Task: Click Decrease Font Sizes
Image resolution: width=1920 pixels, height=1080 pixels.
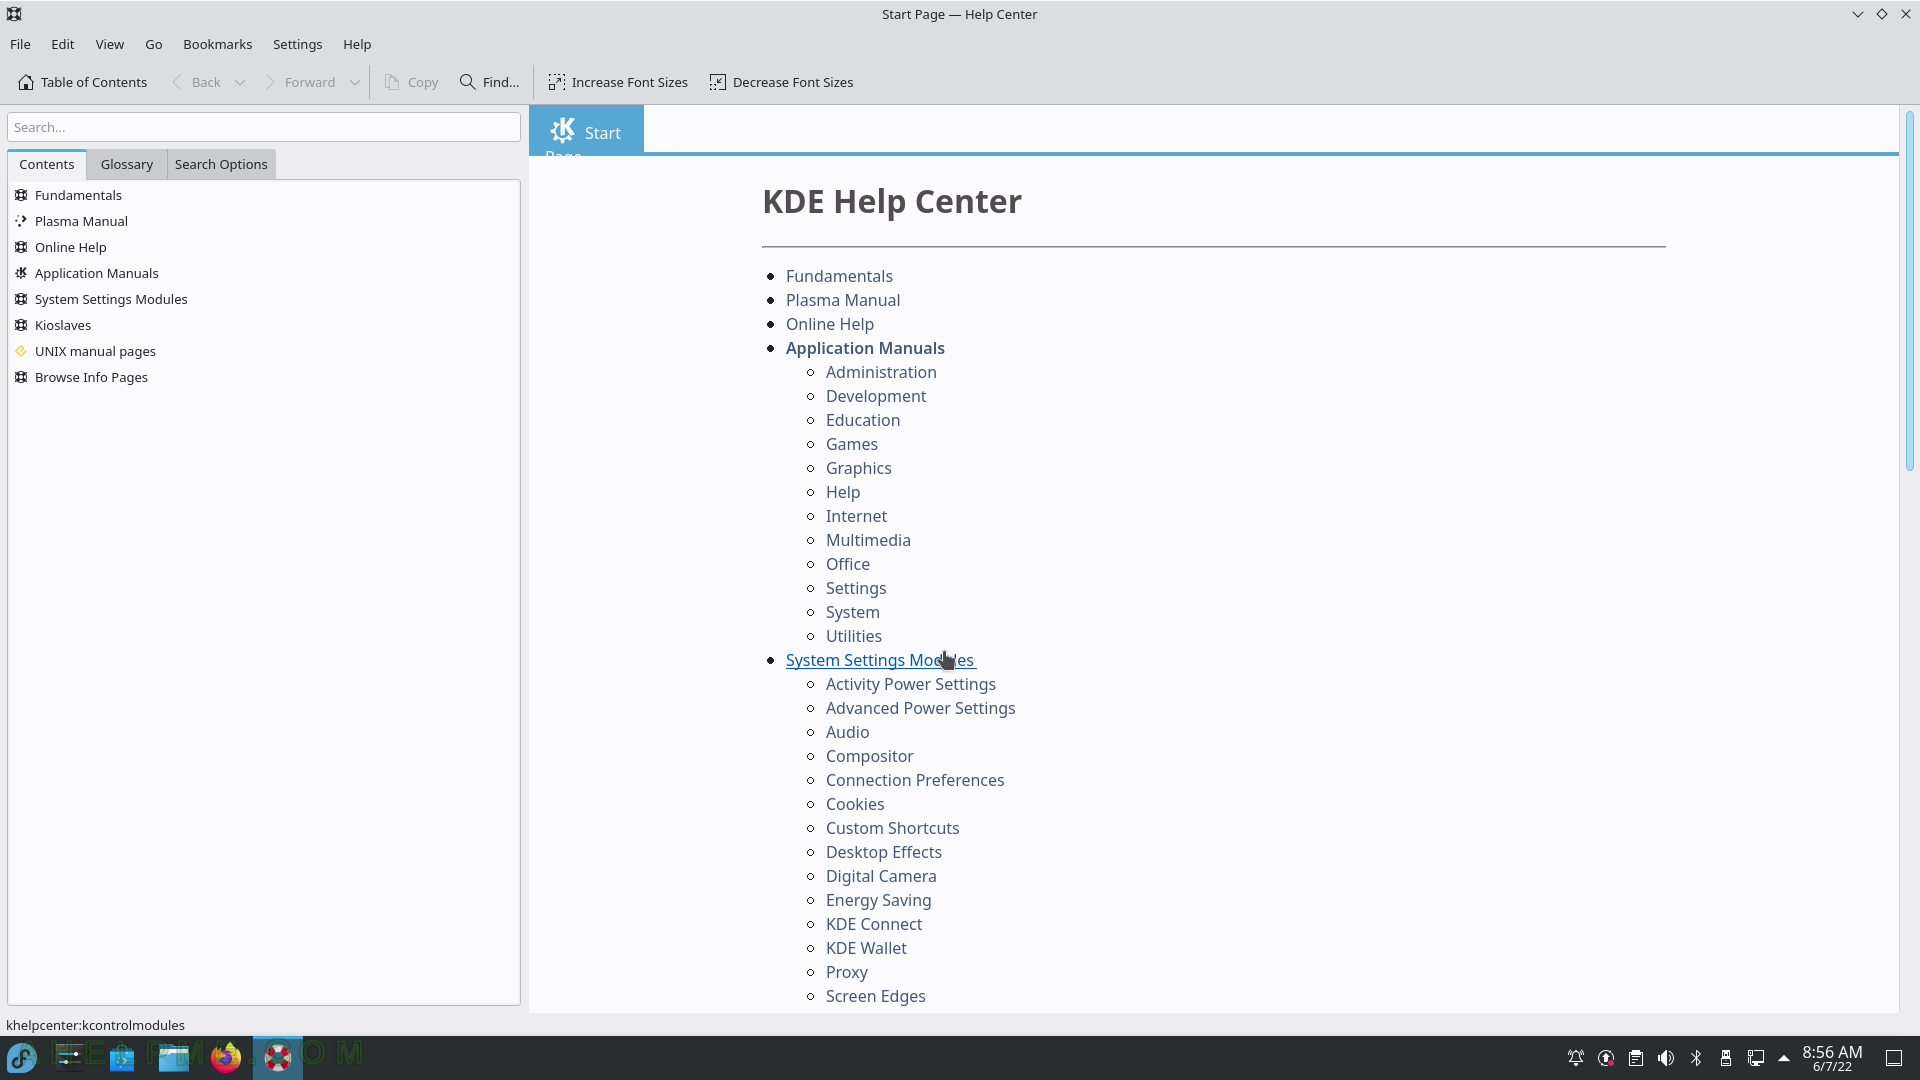Action: pos(781,82)
